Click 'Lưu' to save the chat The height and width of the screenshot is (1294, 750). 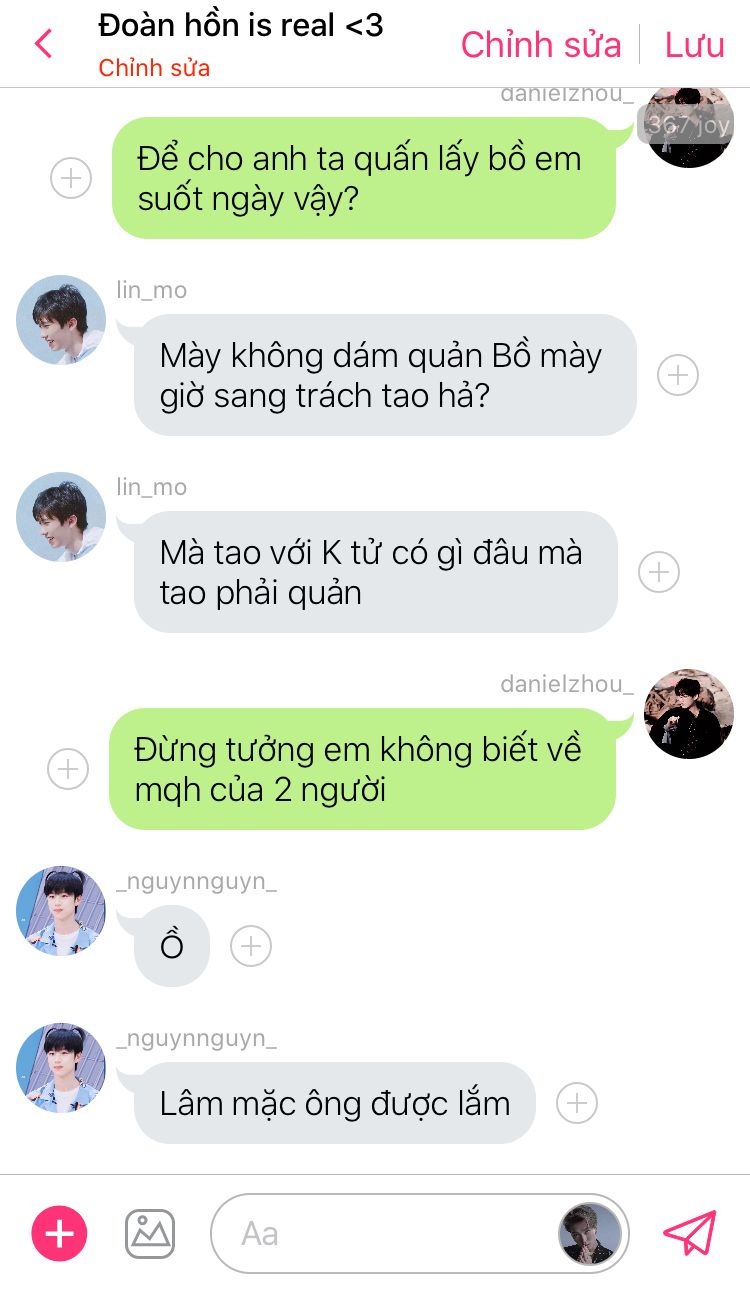tap(695, 45)
